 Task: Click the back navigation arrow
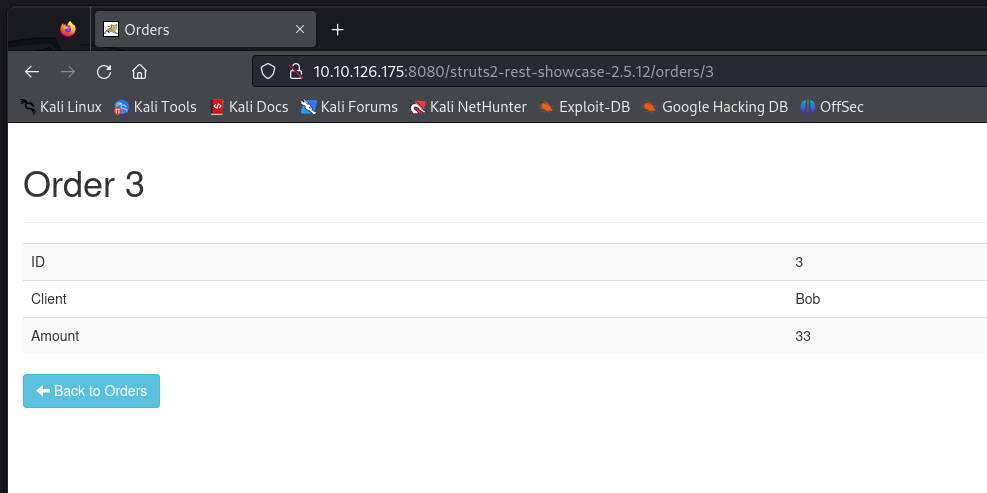32,72
